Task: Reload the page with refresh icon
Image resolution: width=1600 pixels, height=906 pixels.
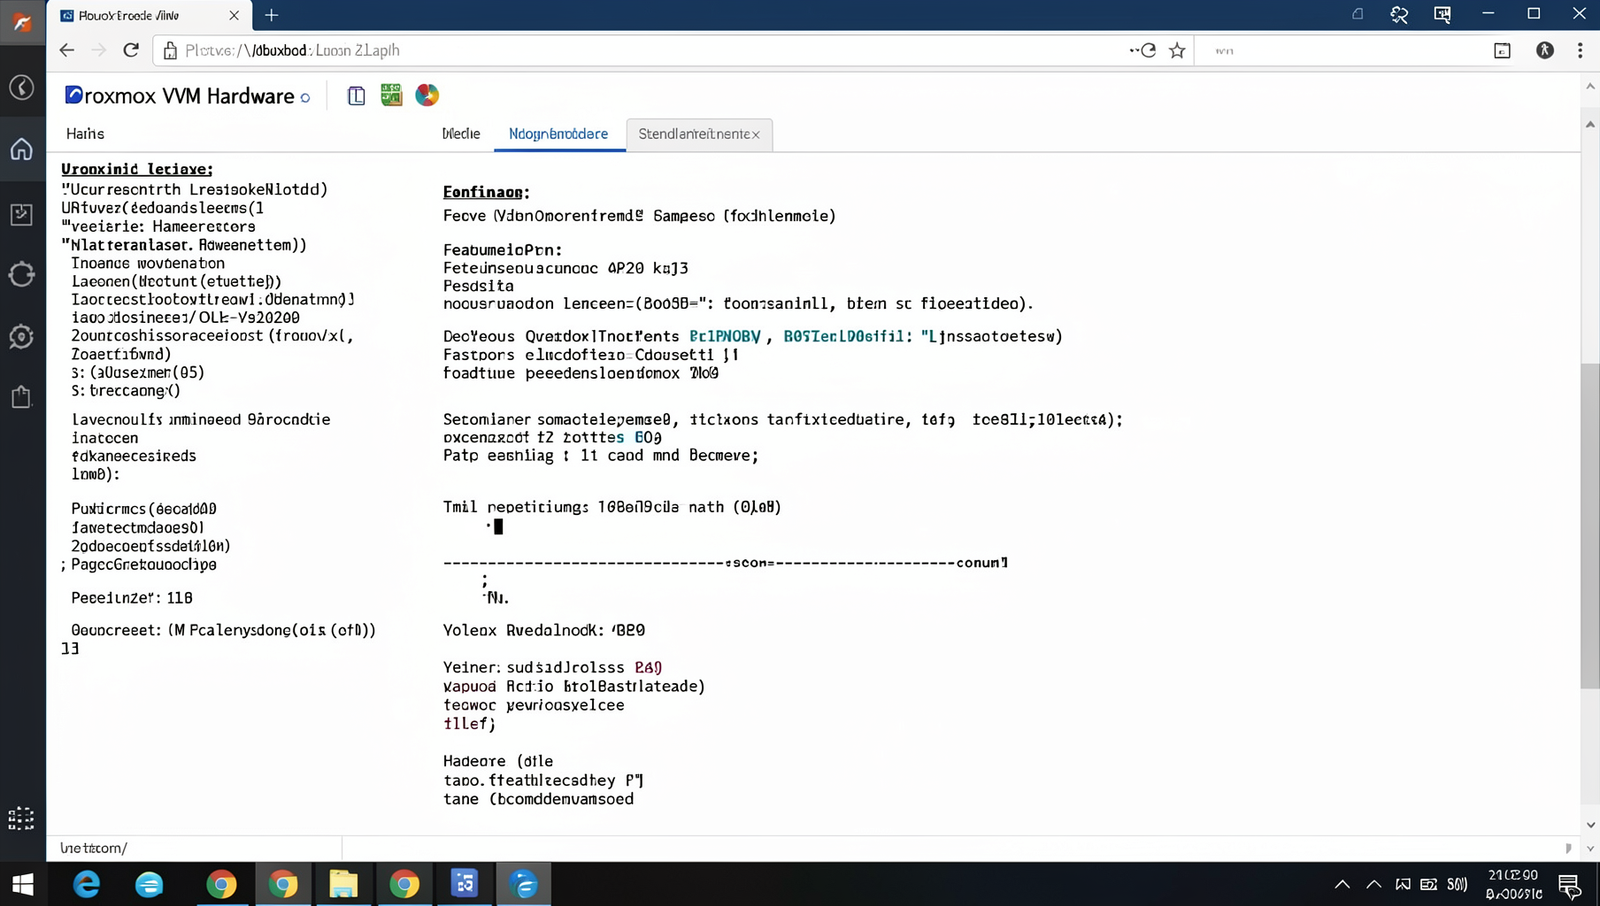Action: coord(131,50)
